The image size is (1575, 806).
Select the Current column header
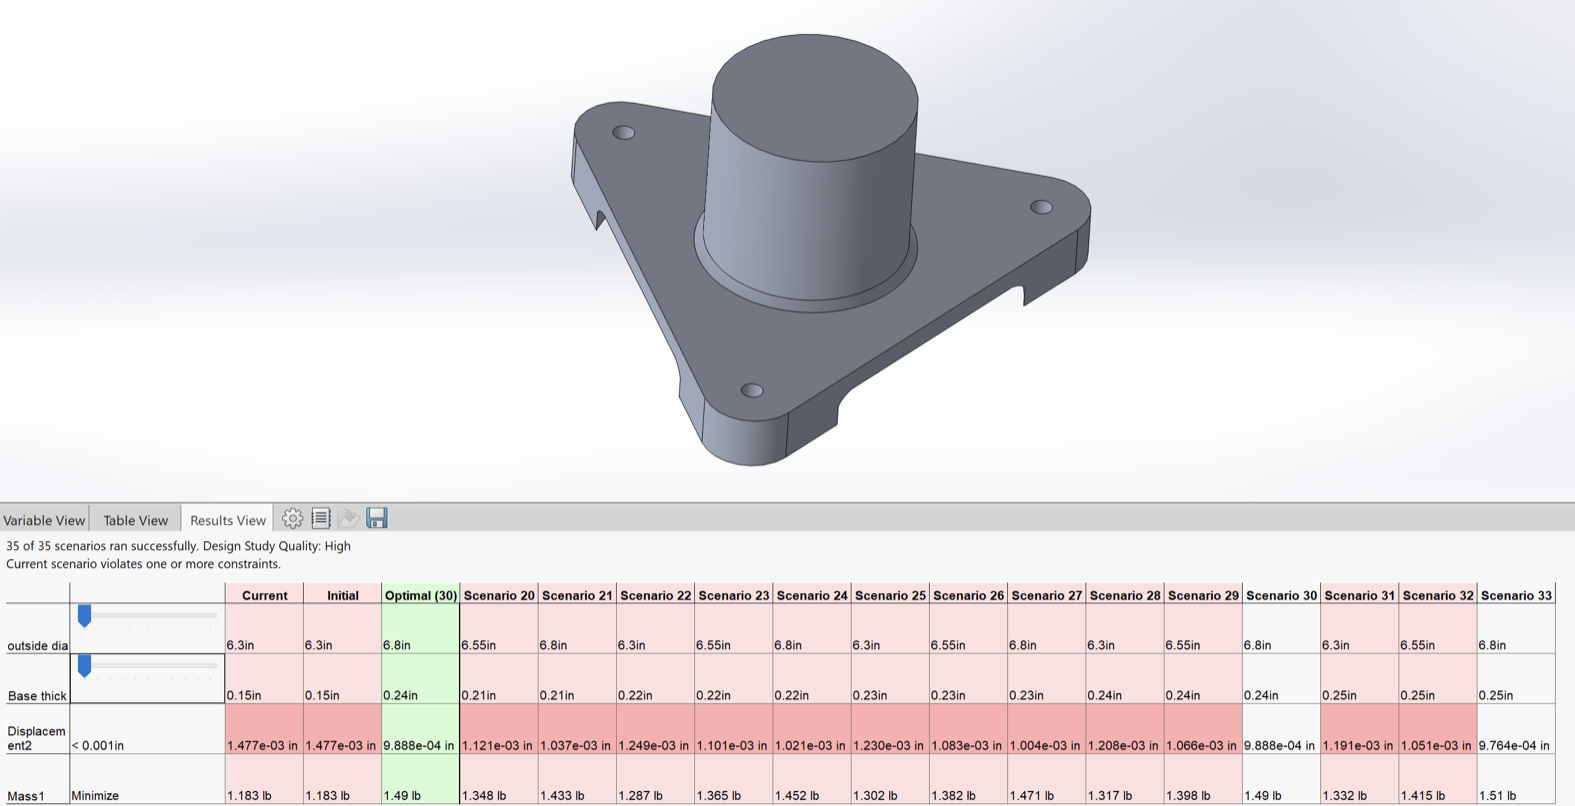(264, 595)
